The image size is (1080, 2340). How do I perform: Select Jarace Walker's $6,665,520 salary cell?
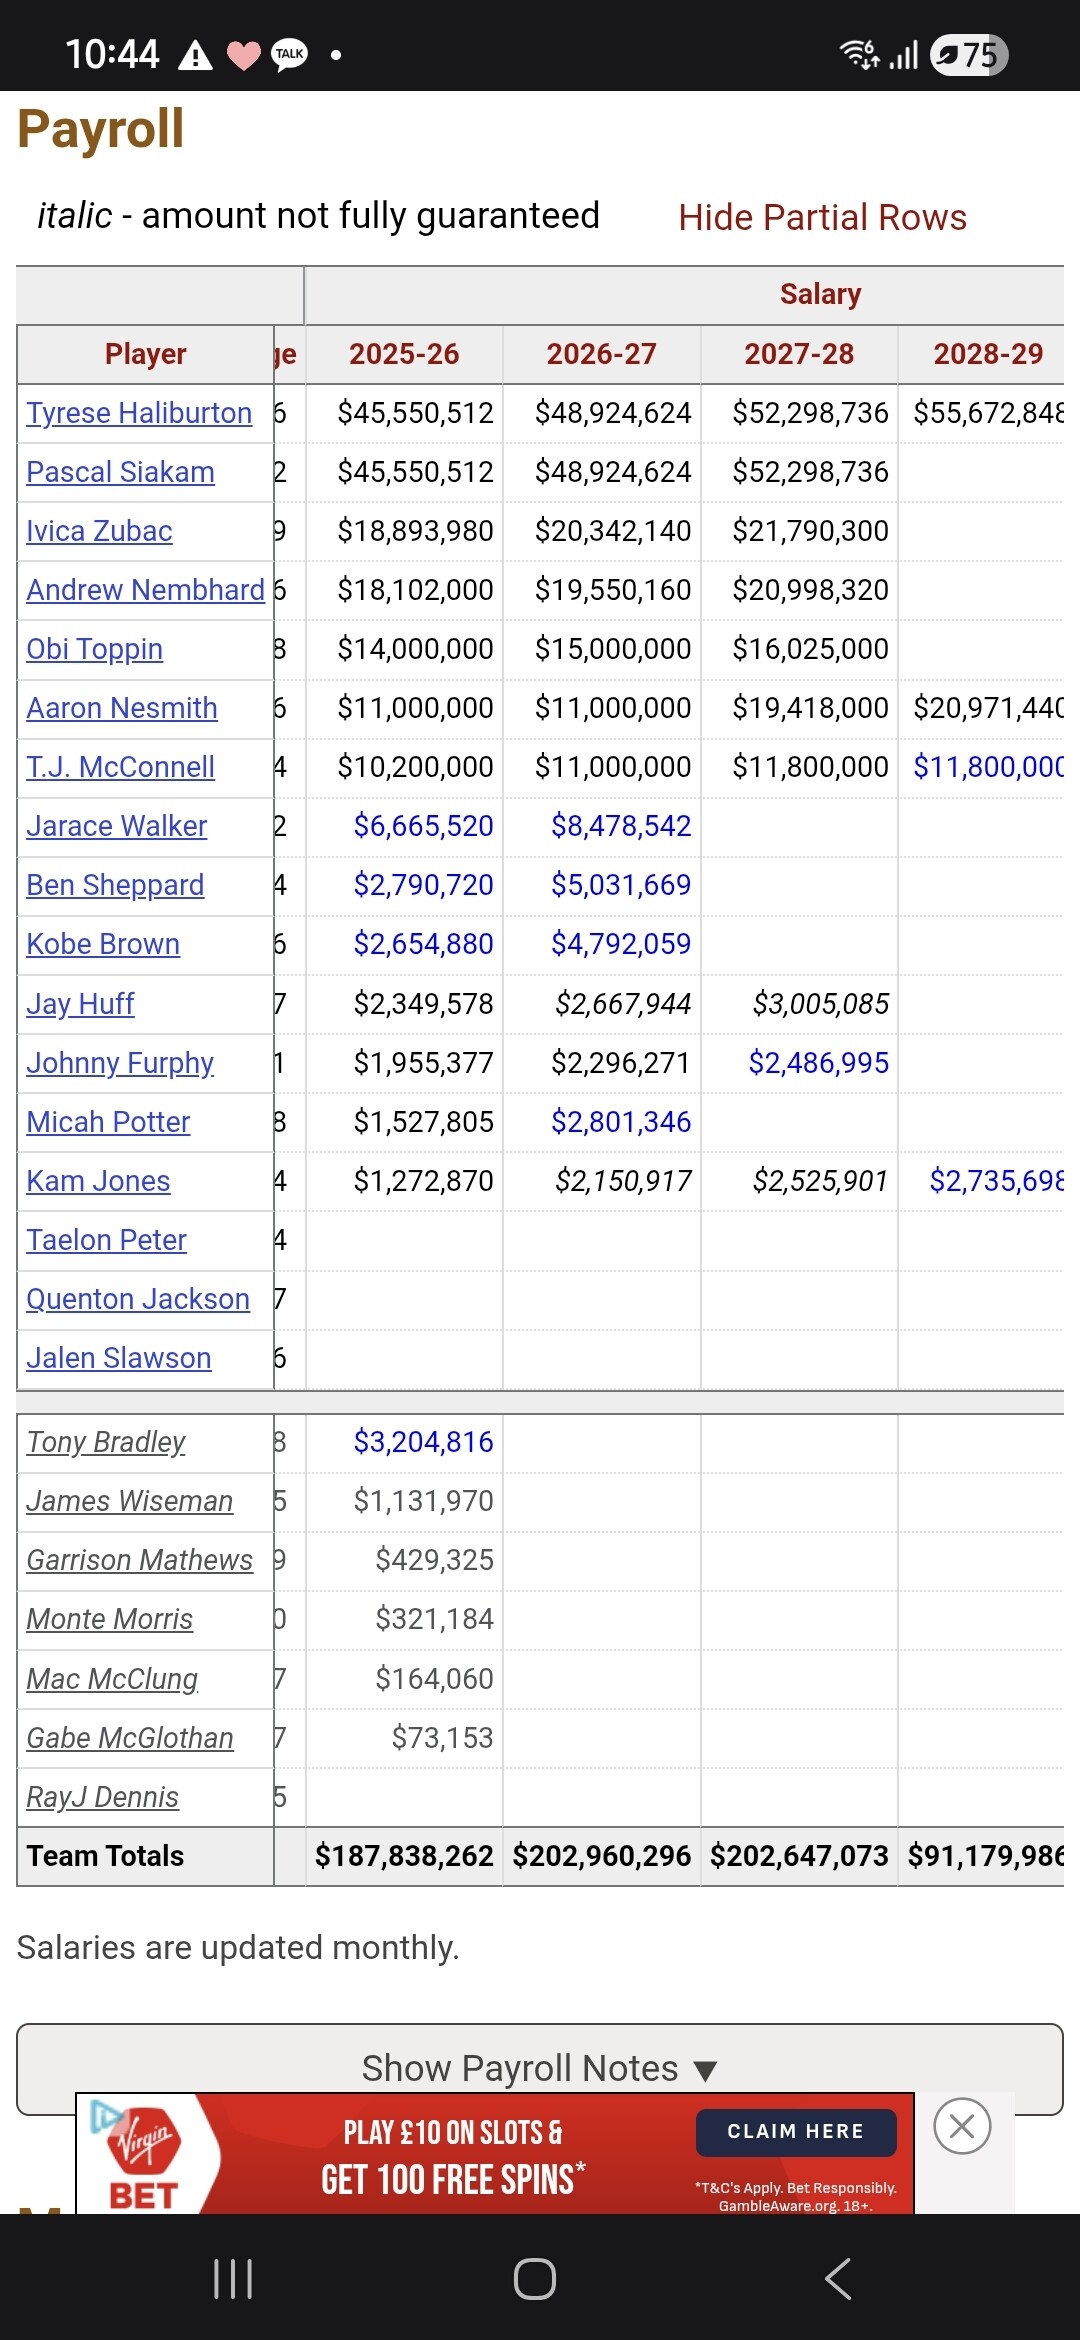click(404, 826)
